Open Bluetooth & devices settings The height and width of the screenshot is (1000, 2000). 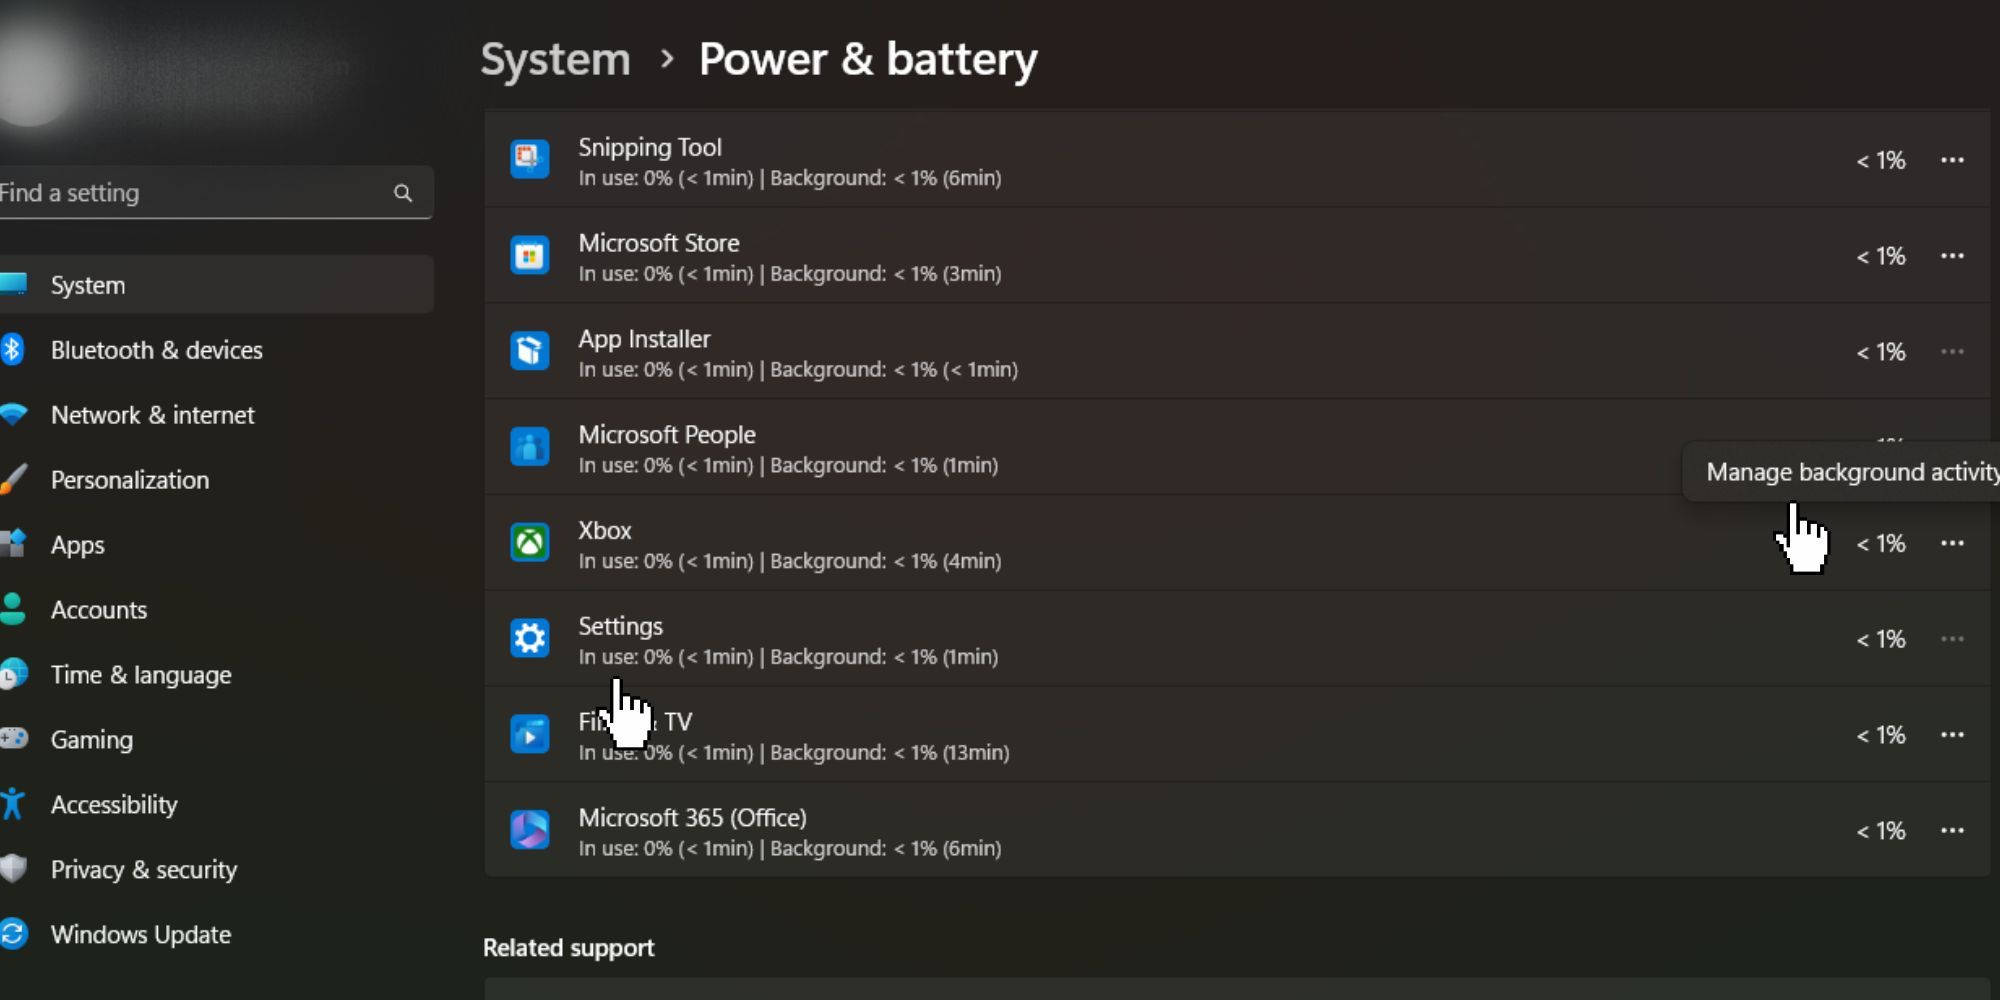click(x=216, y=350)
